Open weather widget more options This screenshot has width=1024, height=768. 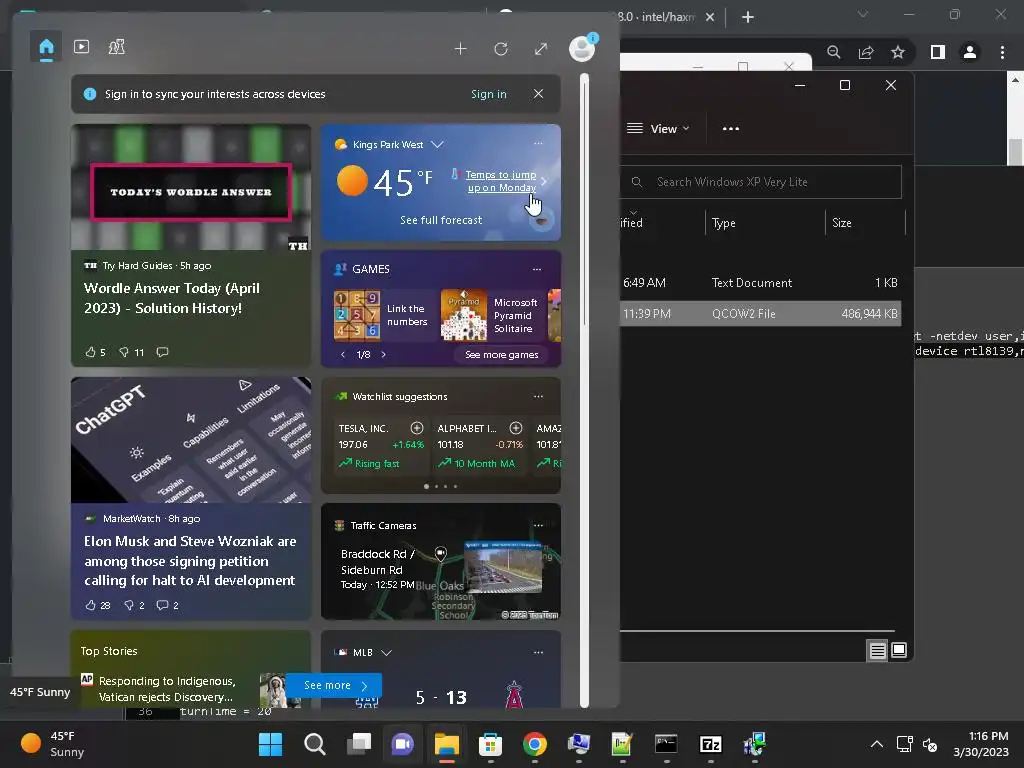tap(538, 143)
